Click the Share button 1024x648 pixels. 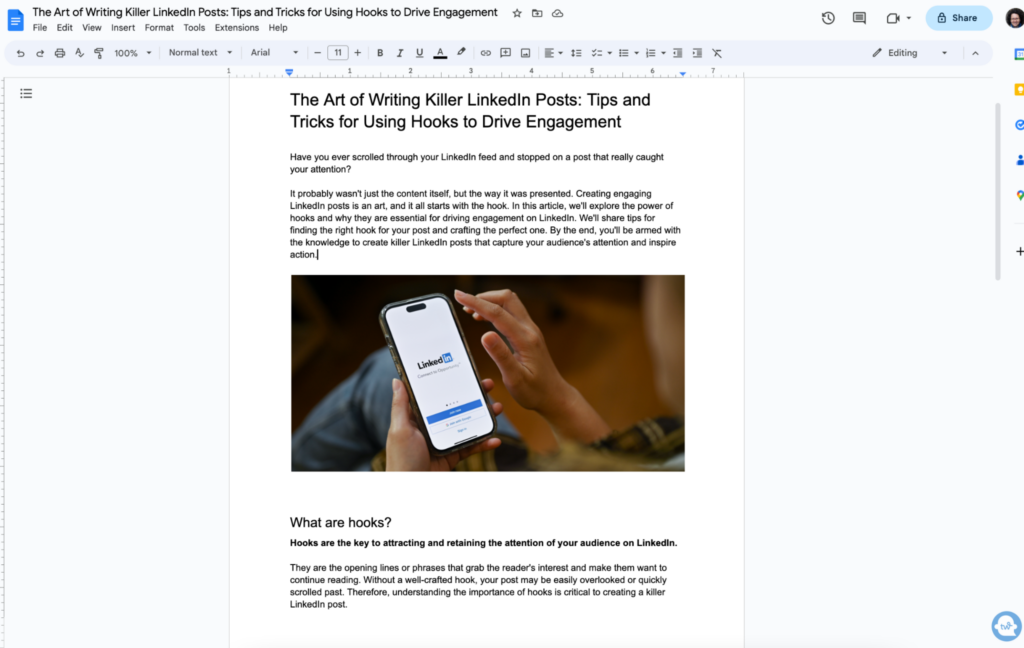(x=958, y=18)
